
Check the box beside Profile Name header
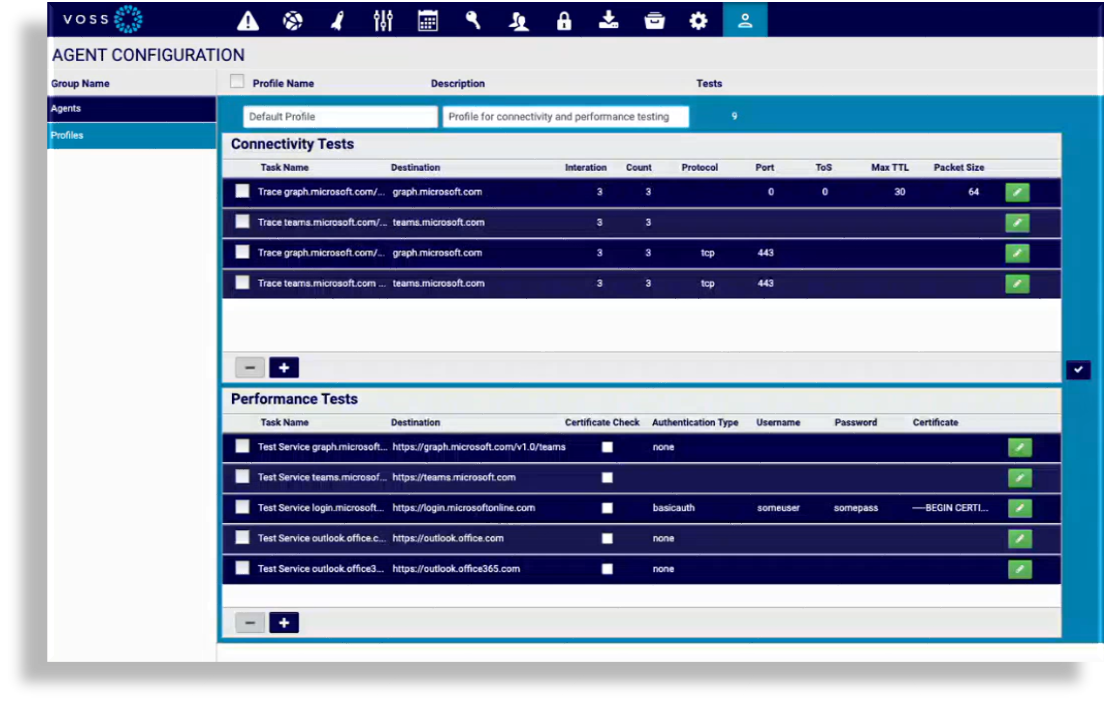237,82
